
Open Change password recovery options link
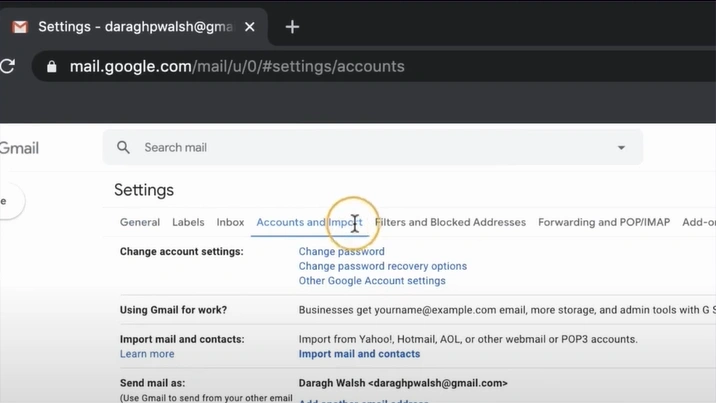(x=383, y=266)
